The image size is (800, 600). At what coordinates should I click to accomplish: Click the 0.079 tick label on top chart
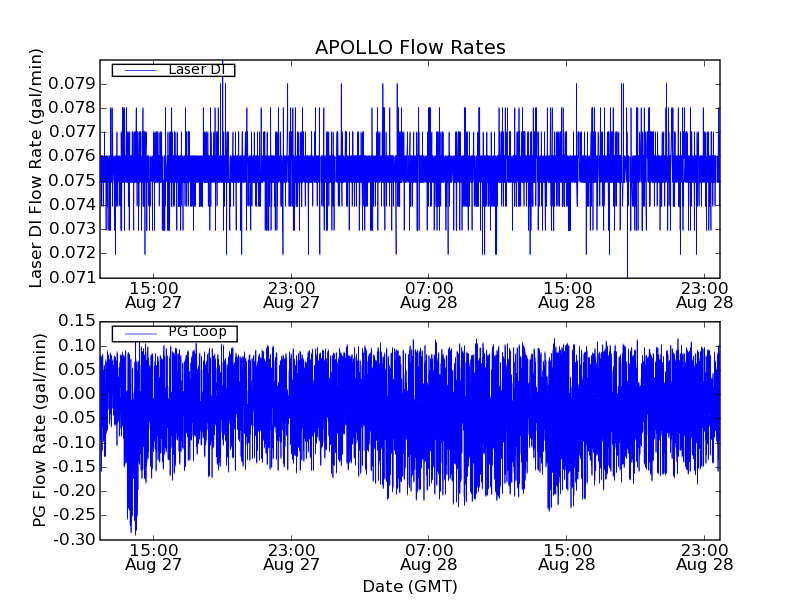point(72,84)
